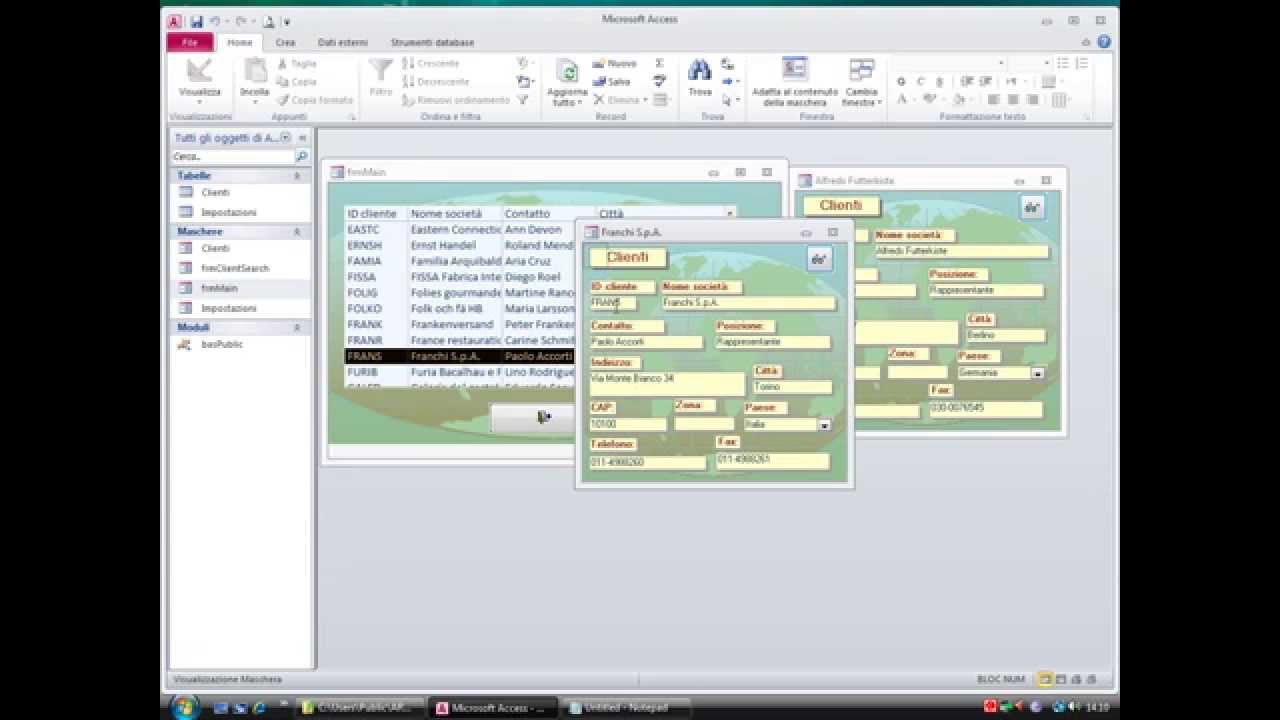The width and height of the screenshot is (1280, 720).
Task: Select the Clienti table in navigation pane
Action: [x=215, y=192]
